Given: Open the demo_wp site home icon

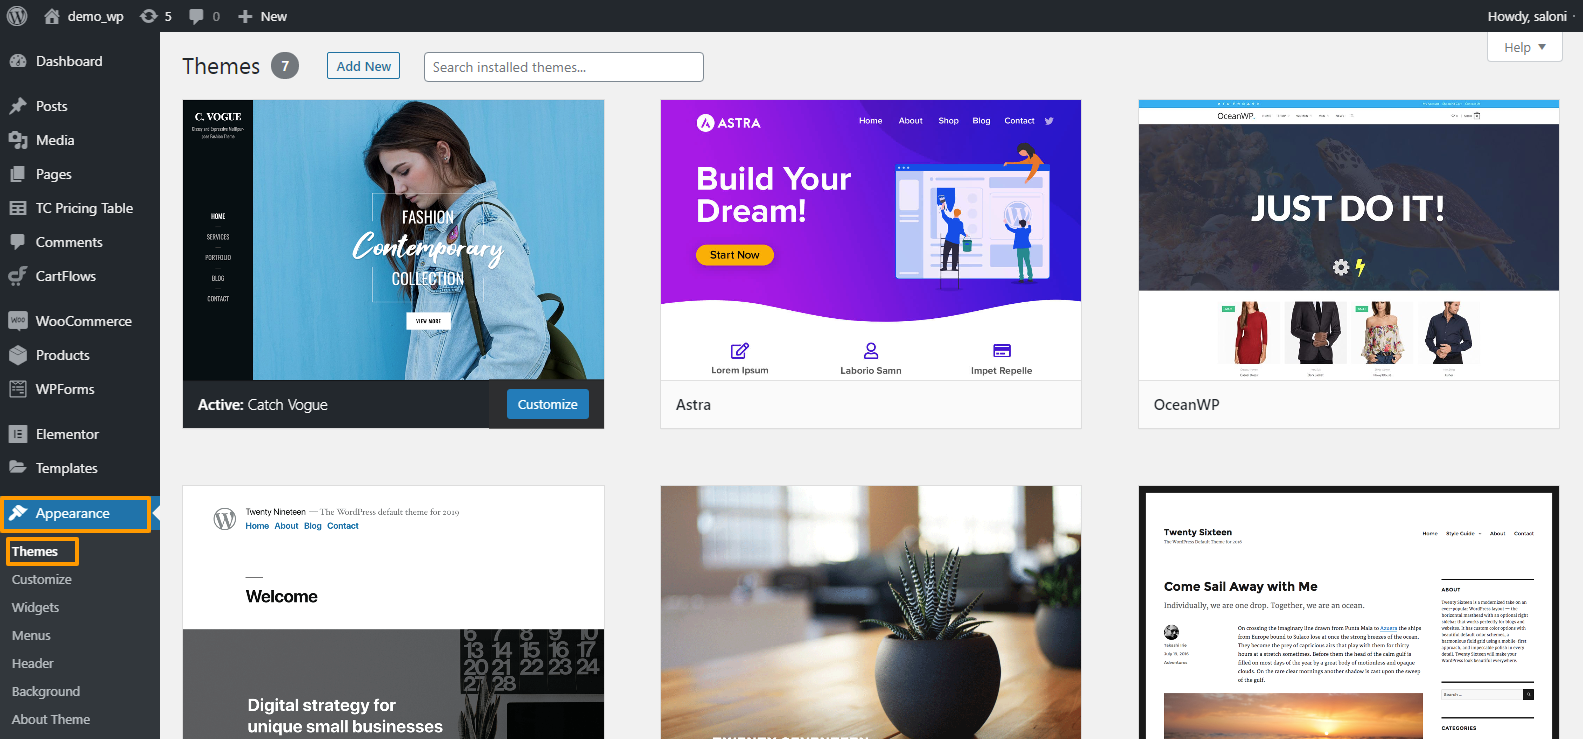Looking at the screenshot, I should point(52,16).
